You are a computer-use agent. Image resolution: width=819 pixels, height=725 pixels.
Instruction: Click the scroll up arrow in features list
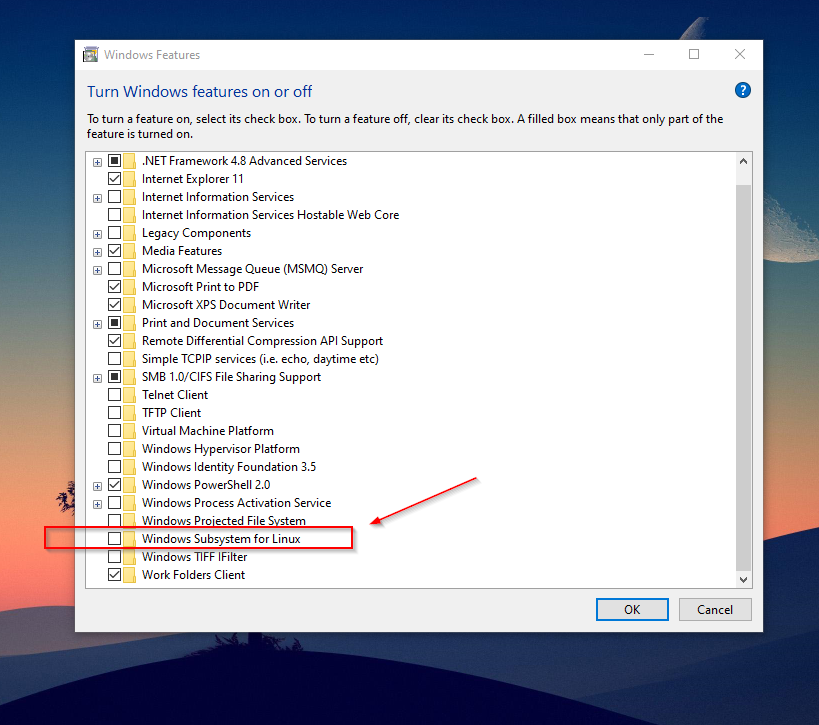coord(743,161)
